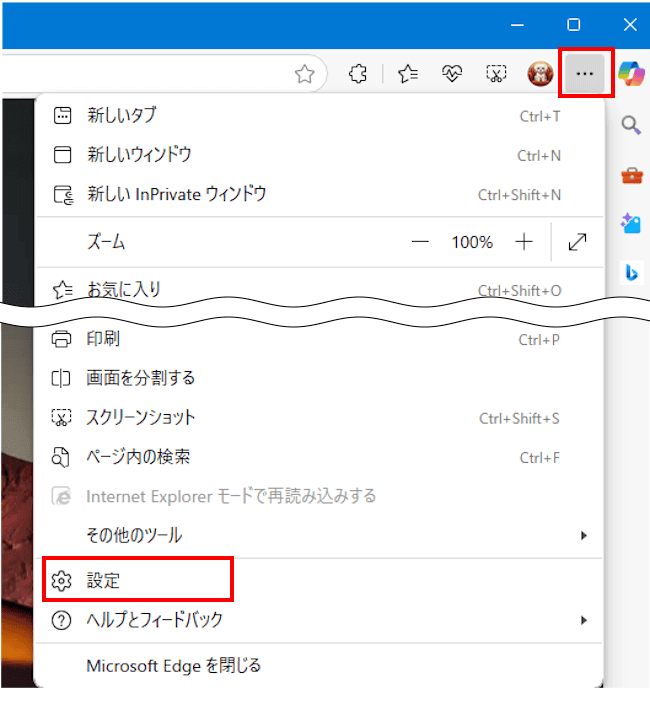The image size is (650, 705).
Task: Click the Ctrl+T shortcut label
Action: click(x=540, y=116)
